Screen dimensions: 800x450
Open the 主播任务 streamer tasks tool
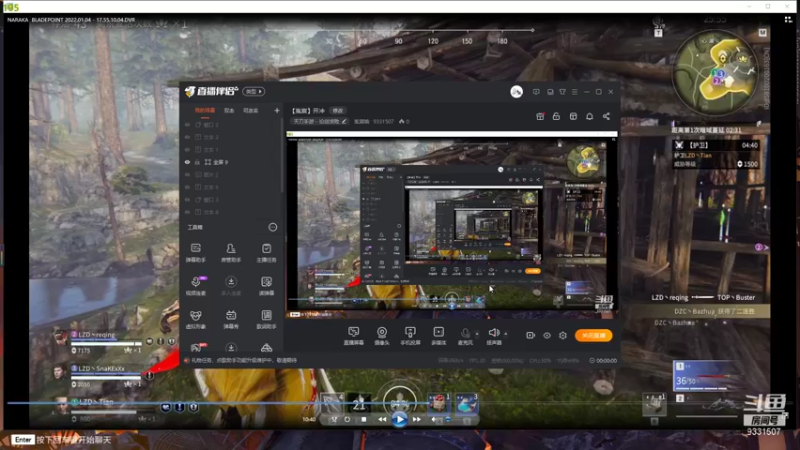tap(266, 253)
